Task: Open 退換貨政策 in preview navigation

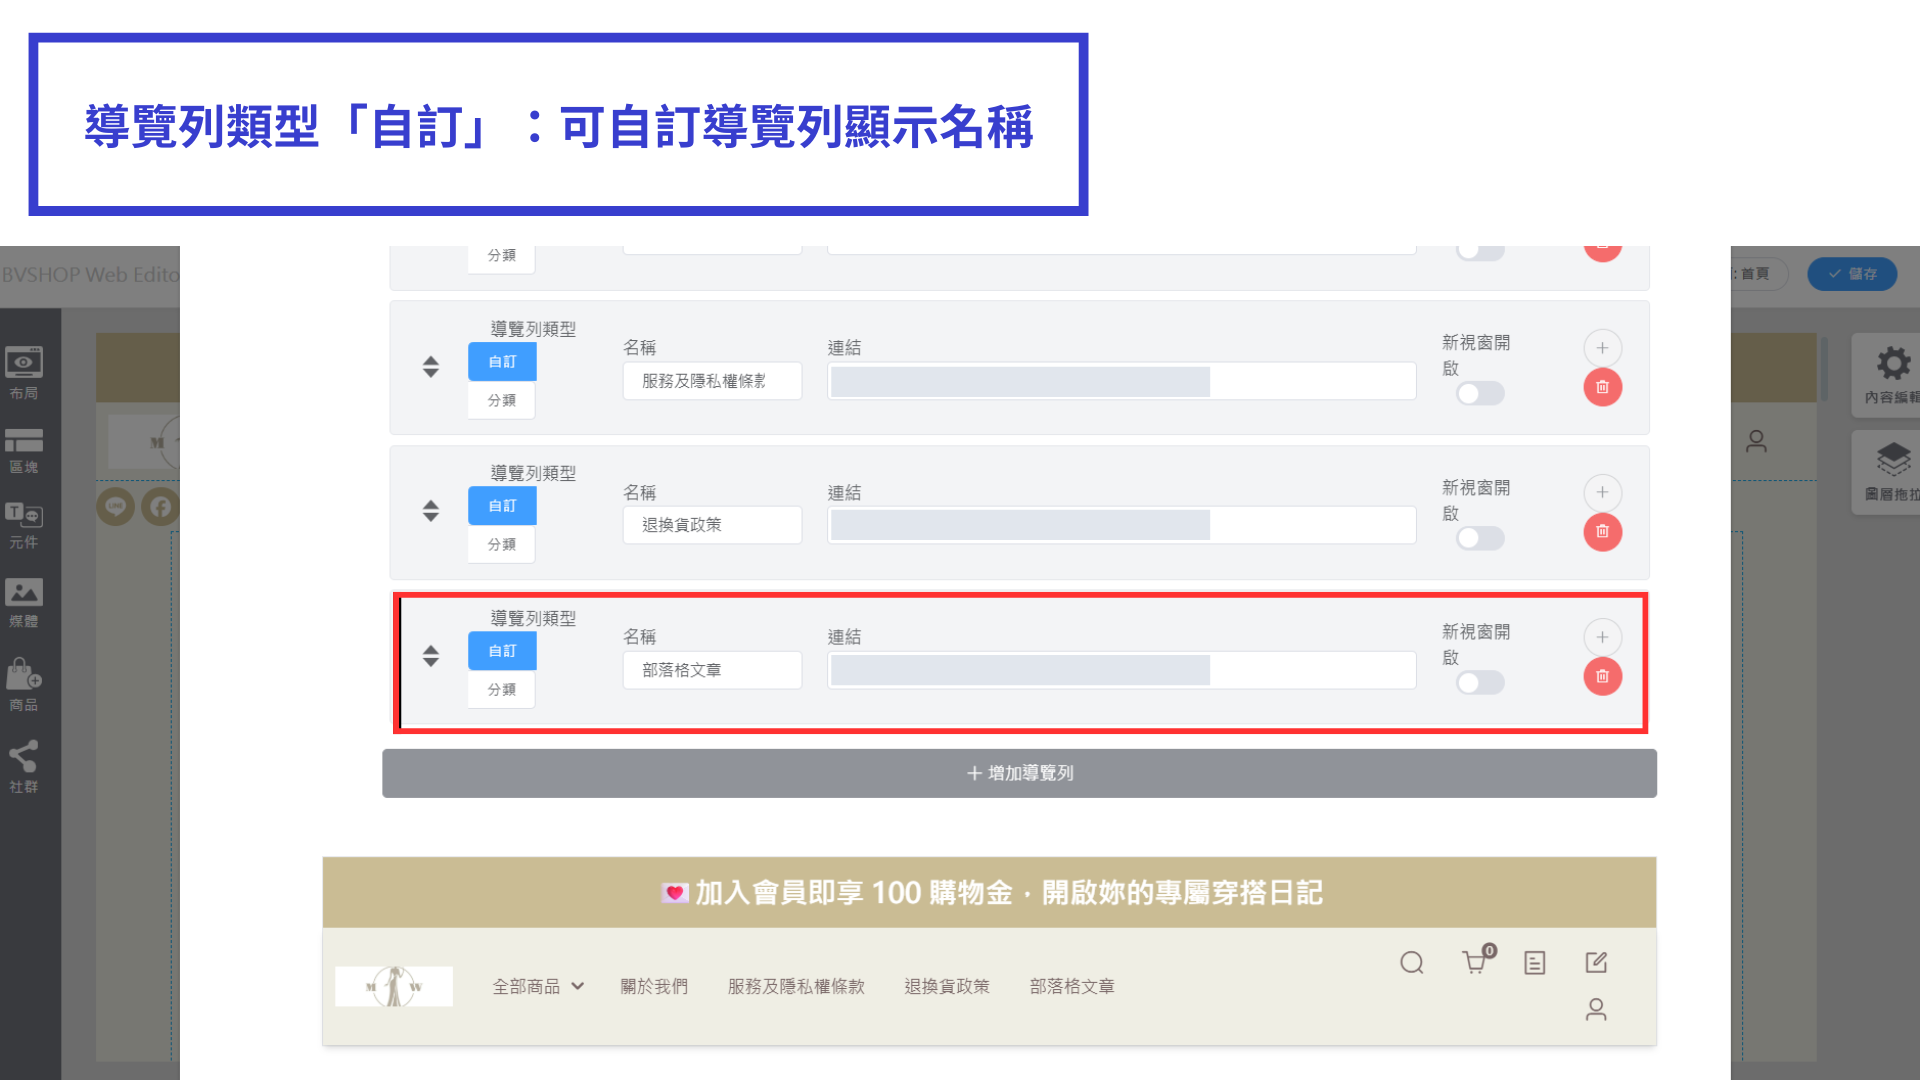Action: (x=947, y=986)
